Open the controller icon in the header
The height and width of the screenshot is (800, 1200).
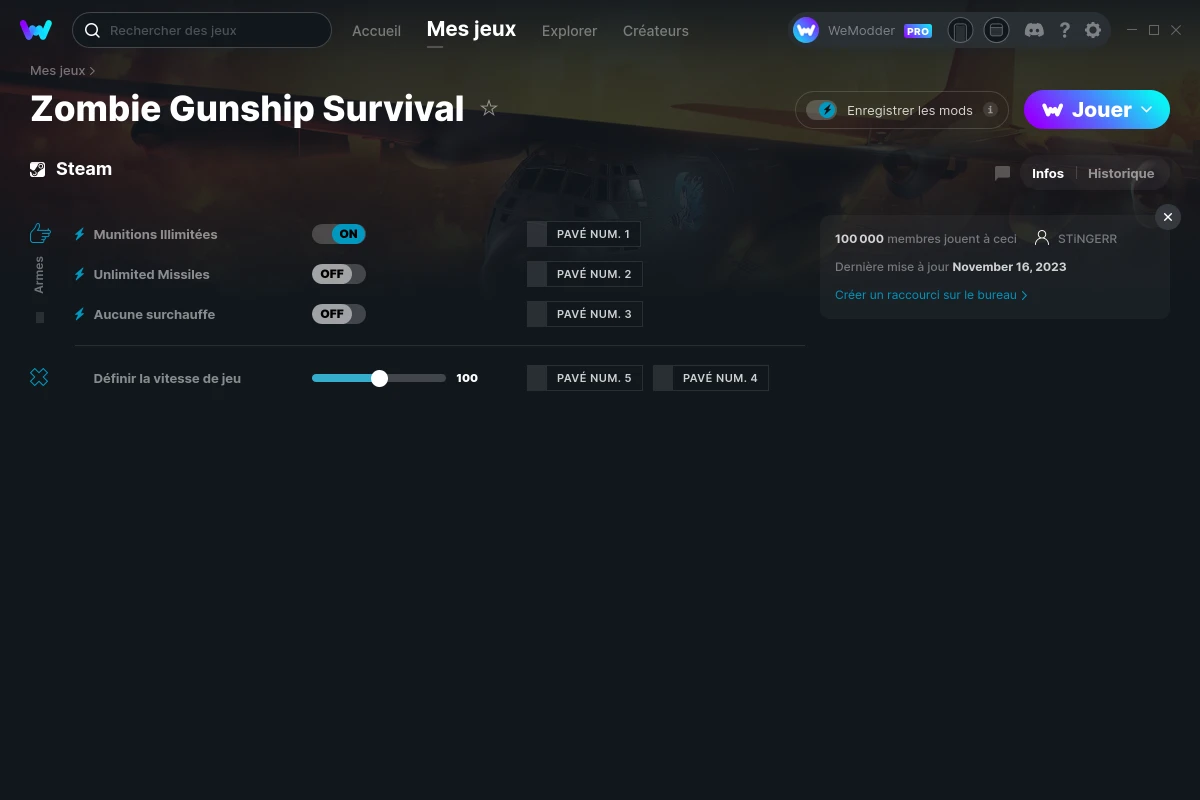960,30
